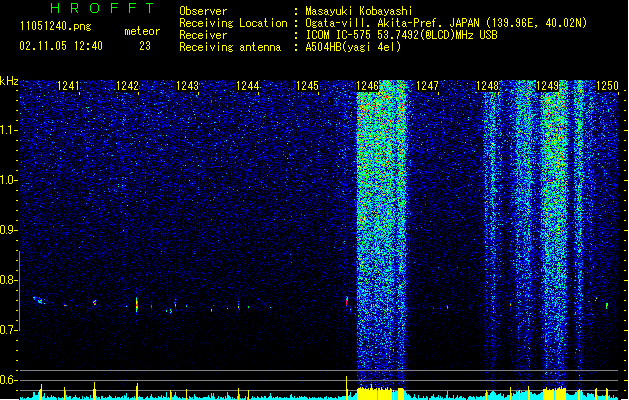Click the 1246 time marker
The width and height of the screenshot is (629, 400).
tap(367, 86)
